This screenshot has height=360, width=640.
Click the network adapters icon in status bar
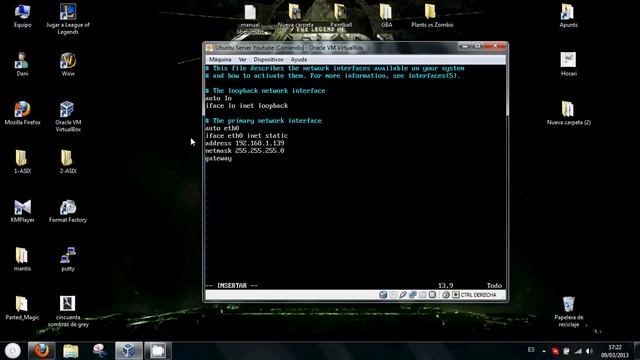pos(413,295)
